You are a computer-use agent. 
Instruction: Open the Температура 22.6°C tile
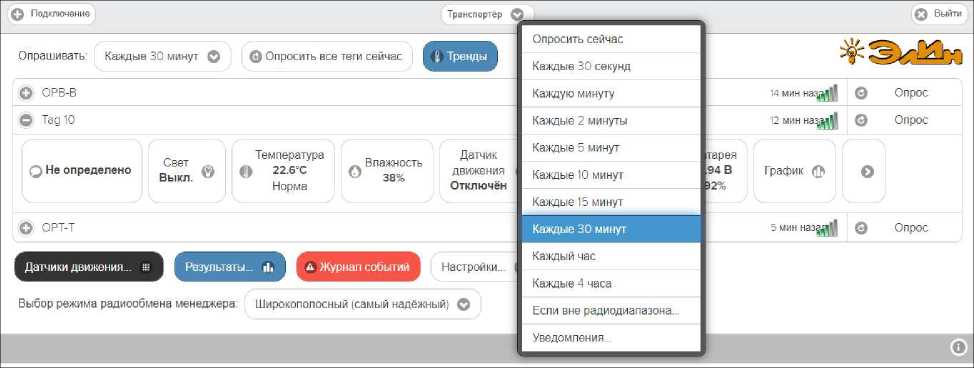click(x=283, y=171)
